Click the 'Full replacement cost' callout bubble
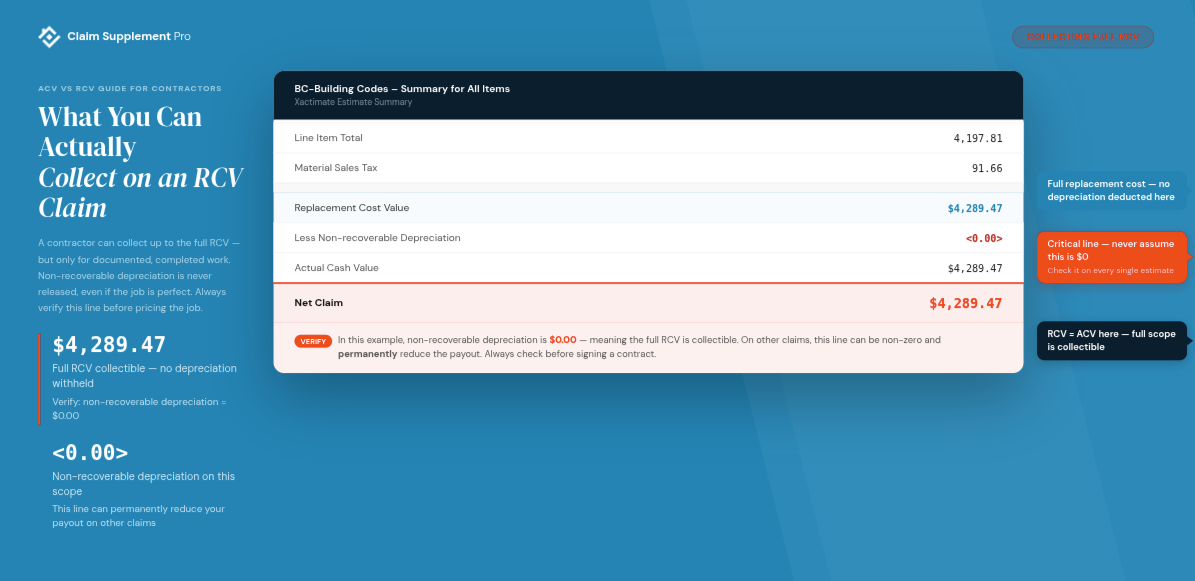The height and width of the screenshot is (581, 1195). (x=1111, y=191)
